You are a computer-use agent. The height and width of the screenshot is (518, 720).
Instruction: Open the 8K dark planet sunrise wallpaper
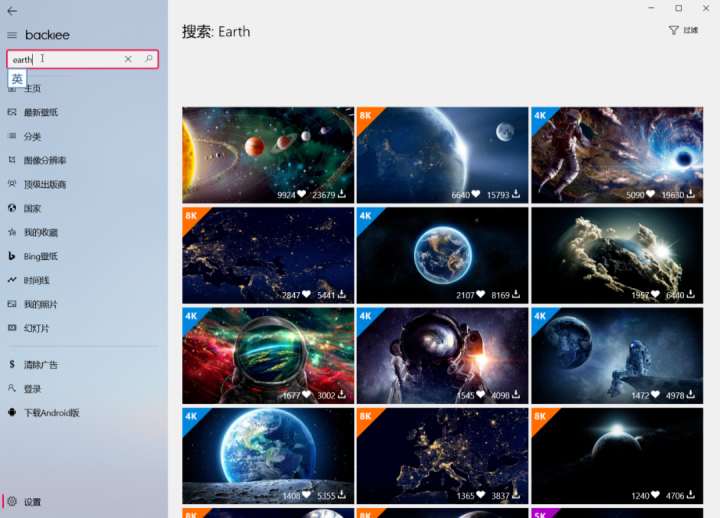coord(617,456)
